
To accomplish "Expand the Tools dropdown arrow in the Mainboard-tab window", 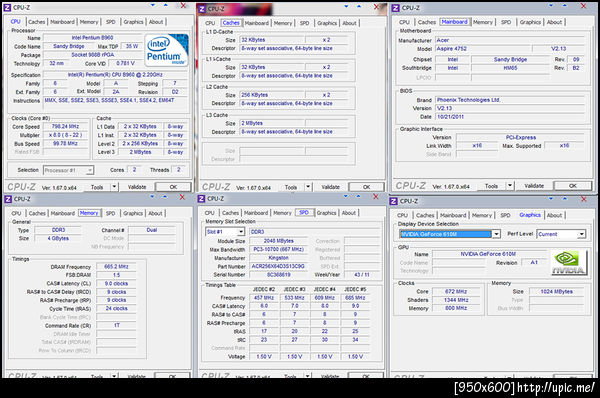I will click(510, 186).
